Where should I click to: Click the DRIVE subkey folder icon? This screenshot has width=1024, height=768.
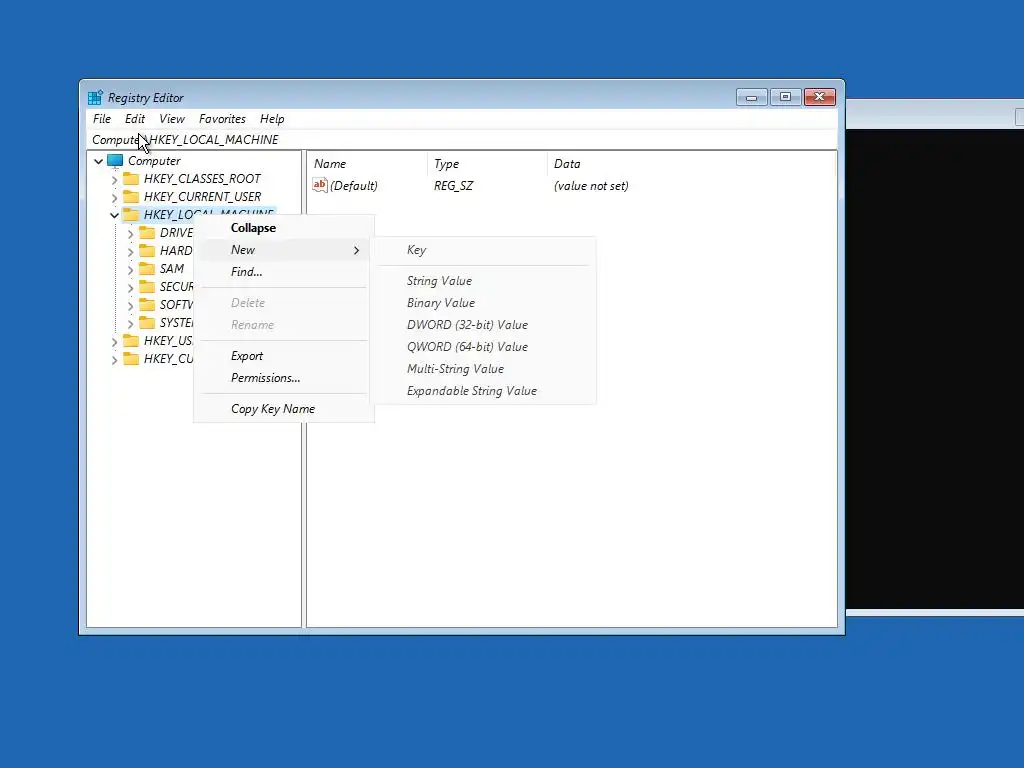tap(148, 232)
